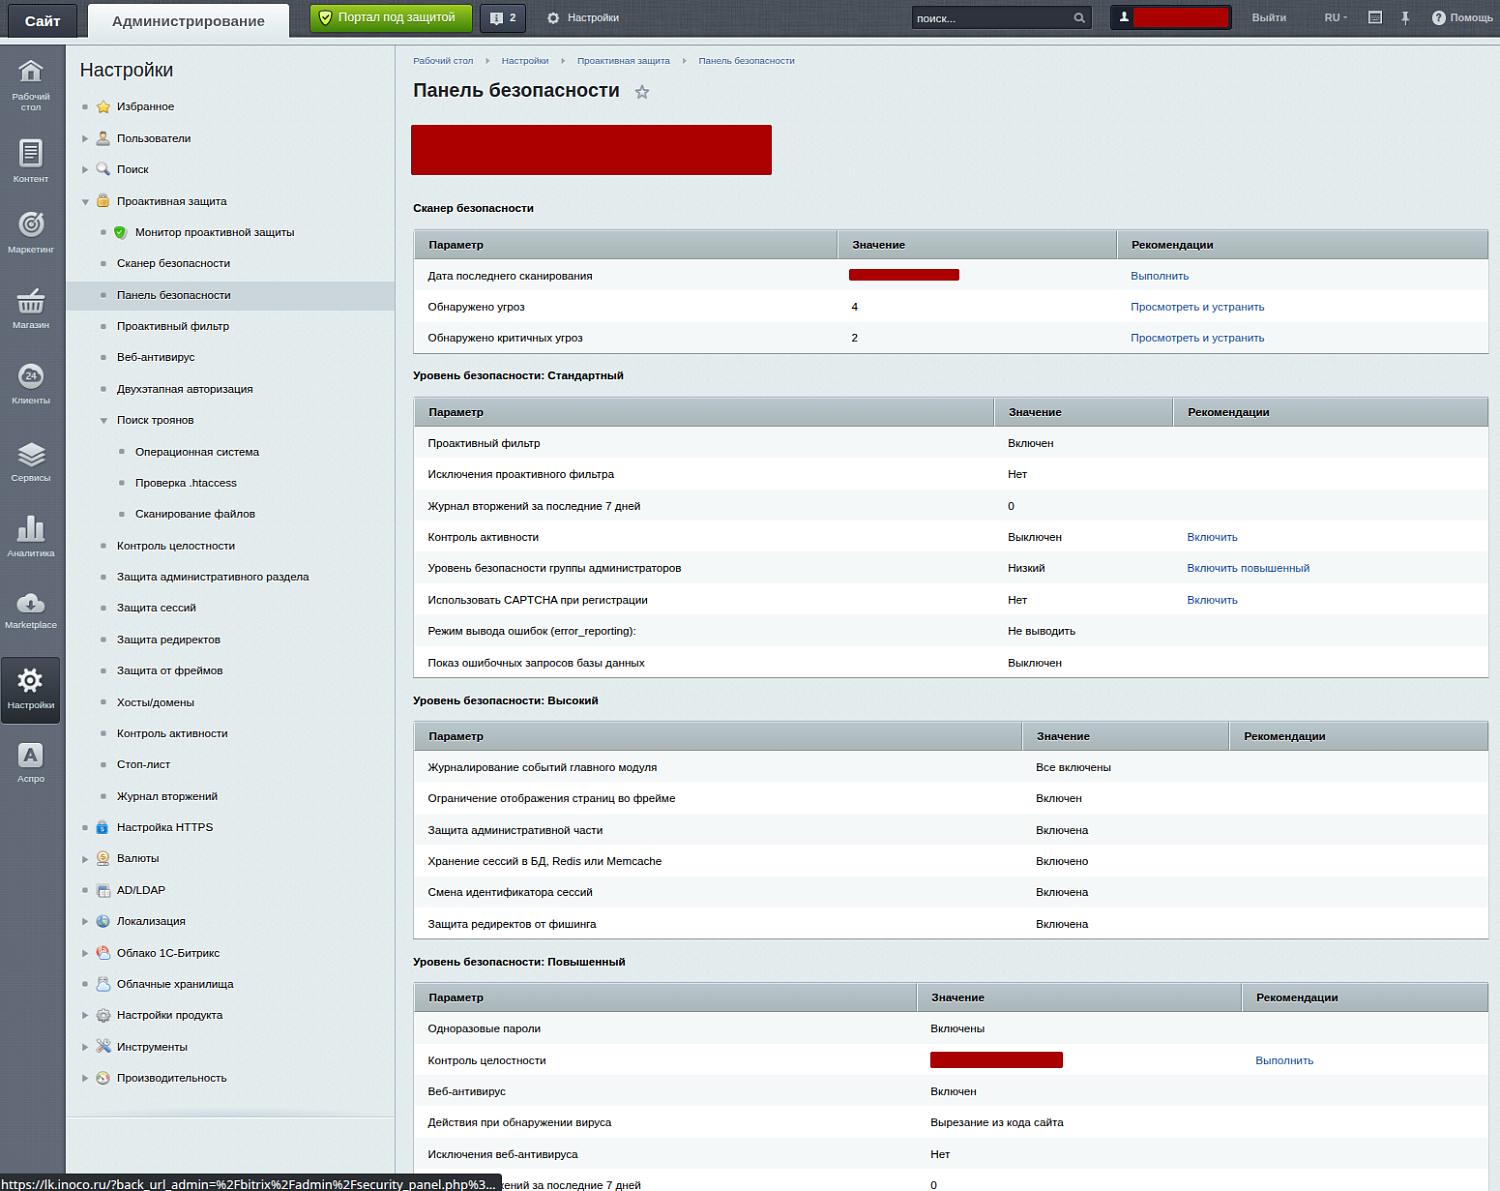Click 'Включить повышенный' recommendation link
Screen dimensions: 1500x1191
(1247, 568)
